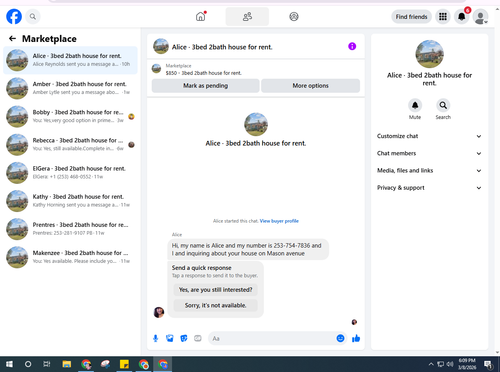Open the $850 Marketplace listing link
This screenshot has height=372, width=500.
(x=204, y=73)
